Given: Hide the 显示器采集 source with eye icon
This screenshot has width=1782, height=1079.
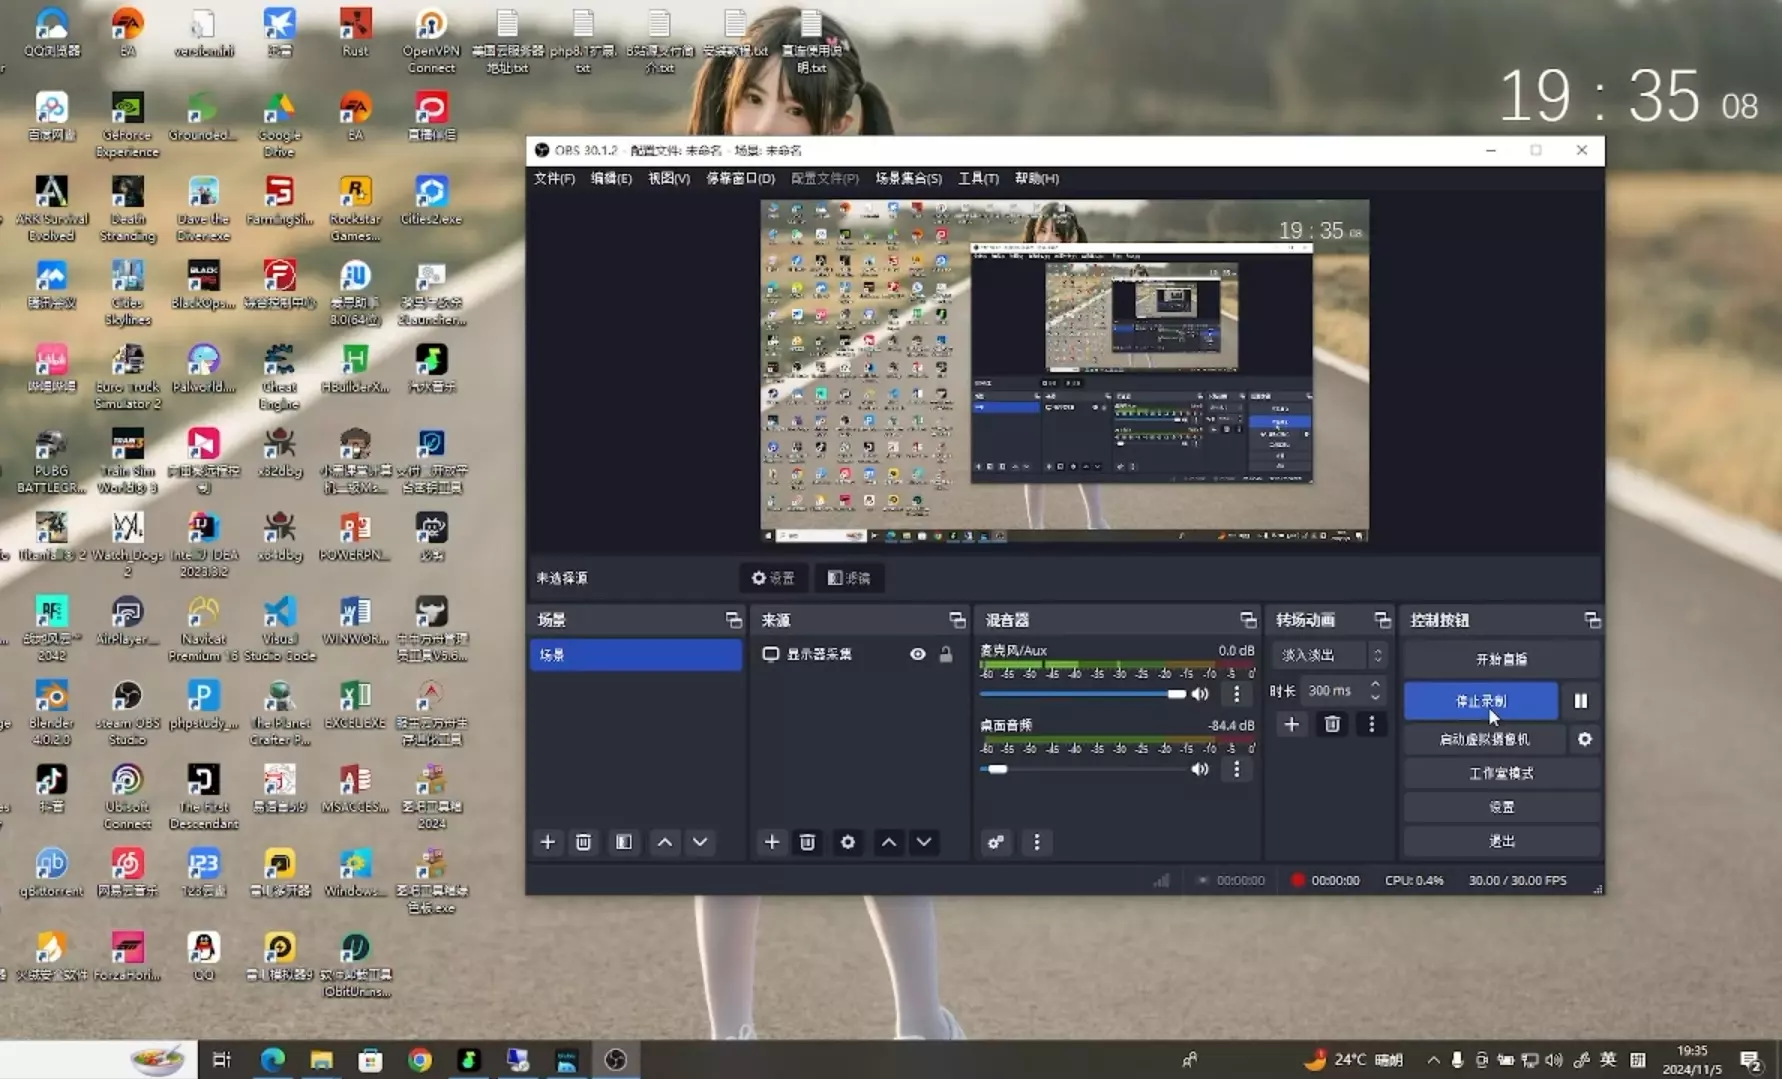Looking at the screenshot, I should (917, 654).
